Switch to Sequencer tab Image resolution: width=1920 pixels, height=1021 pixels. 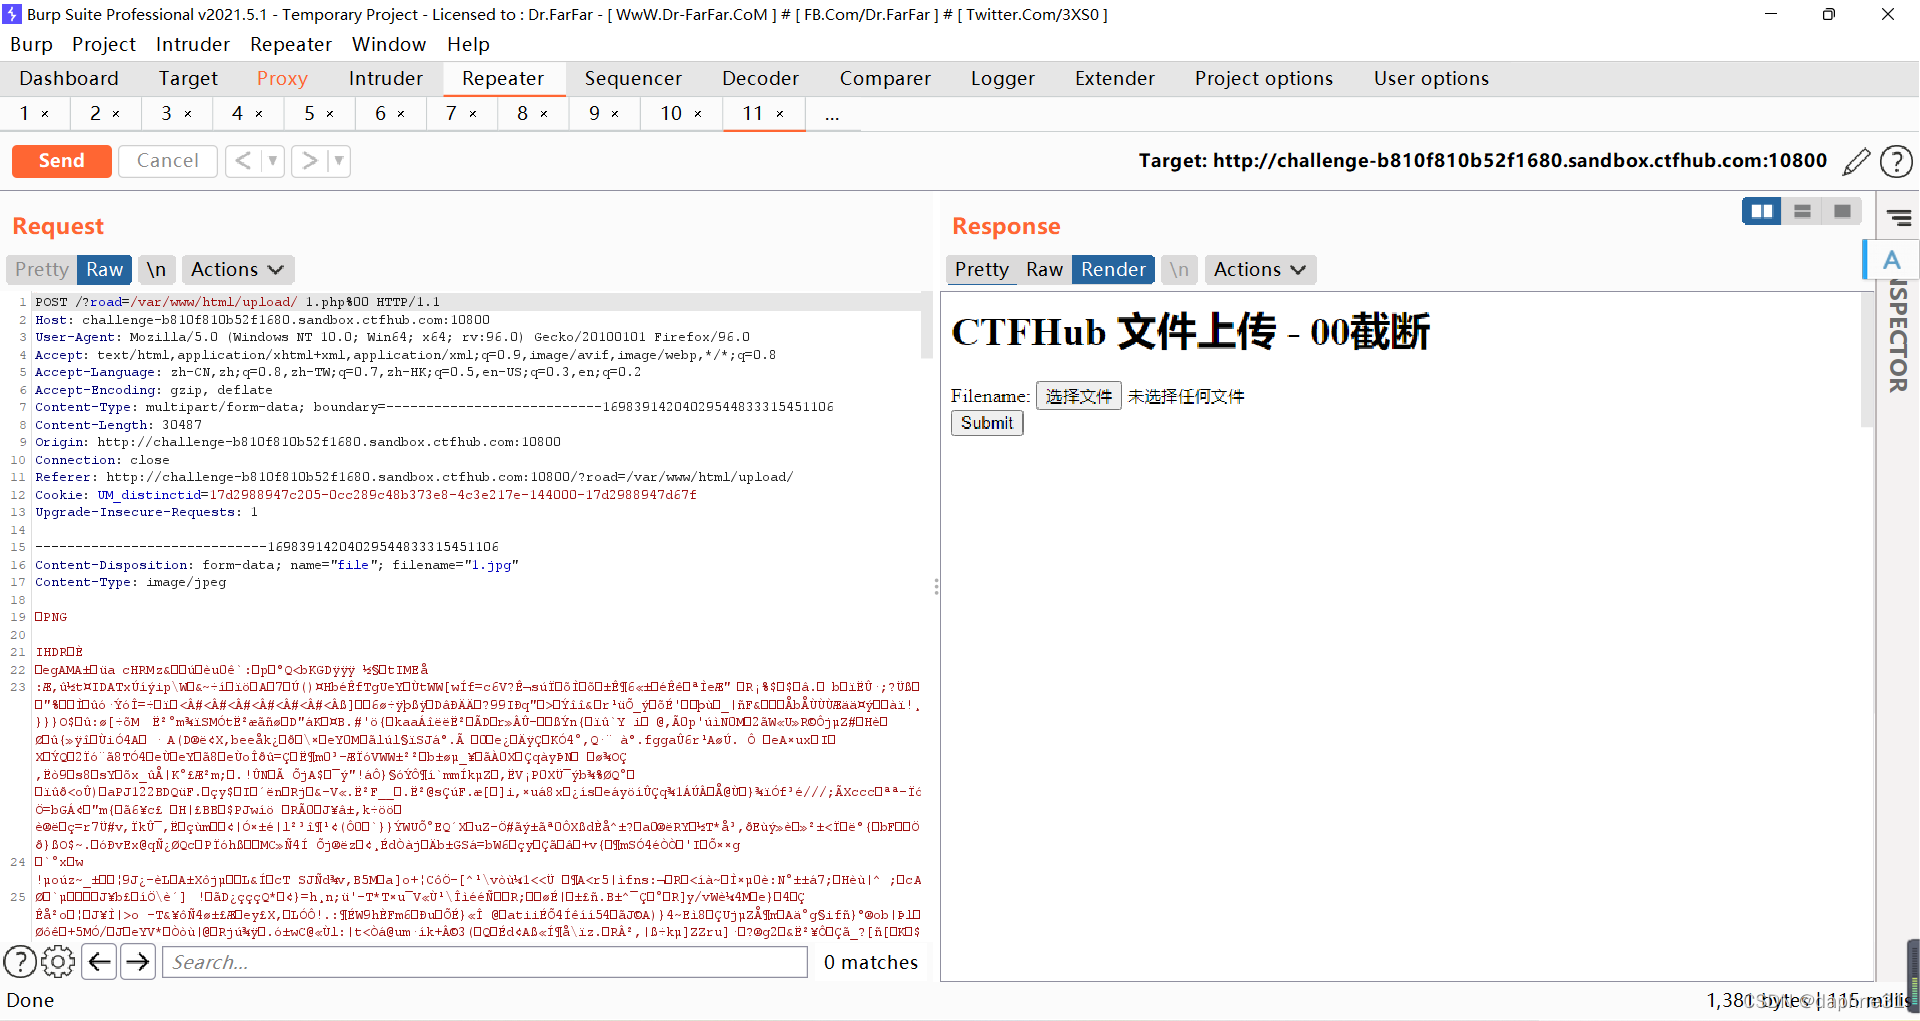pyautogui.click(x=633, y=79)
